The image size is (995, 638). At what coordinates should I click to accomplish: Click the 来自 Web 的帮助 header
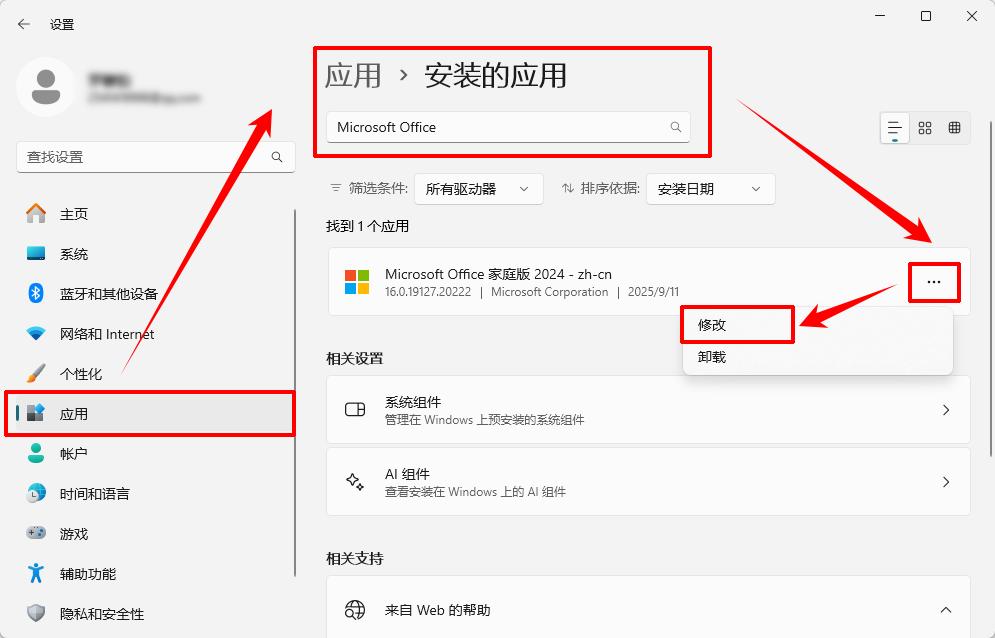(x=648, y=609)
